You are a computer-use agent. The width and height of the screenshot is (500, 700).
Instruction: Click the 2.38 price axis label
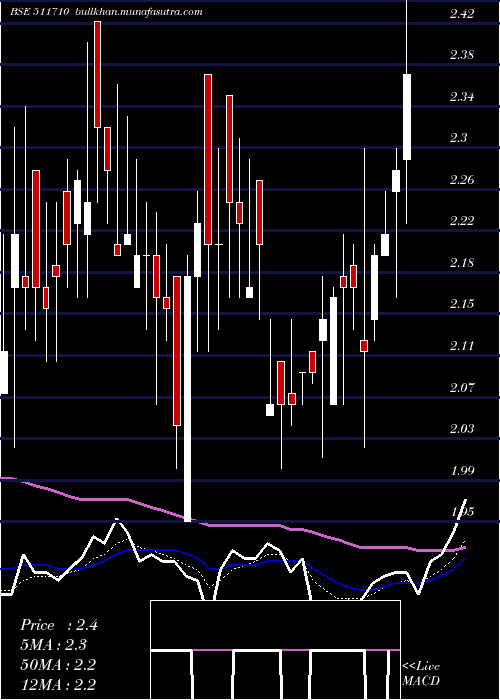[462, 55]
